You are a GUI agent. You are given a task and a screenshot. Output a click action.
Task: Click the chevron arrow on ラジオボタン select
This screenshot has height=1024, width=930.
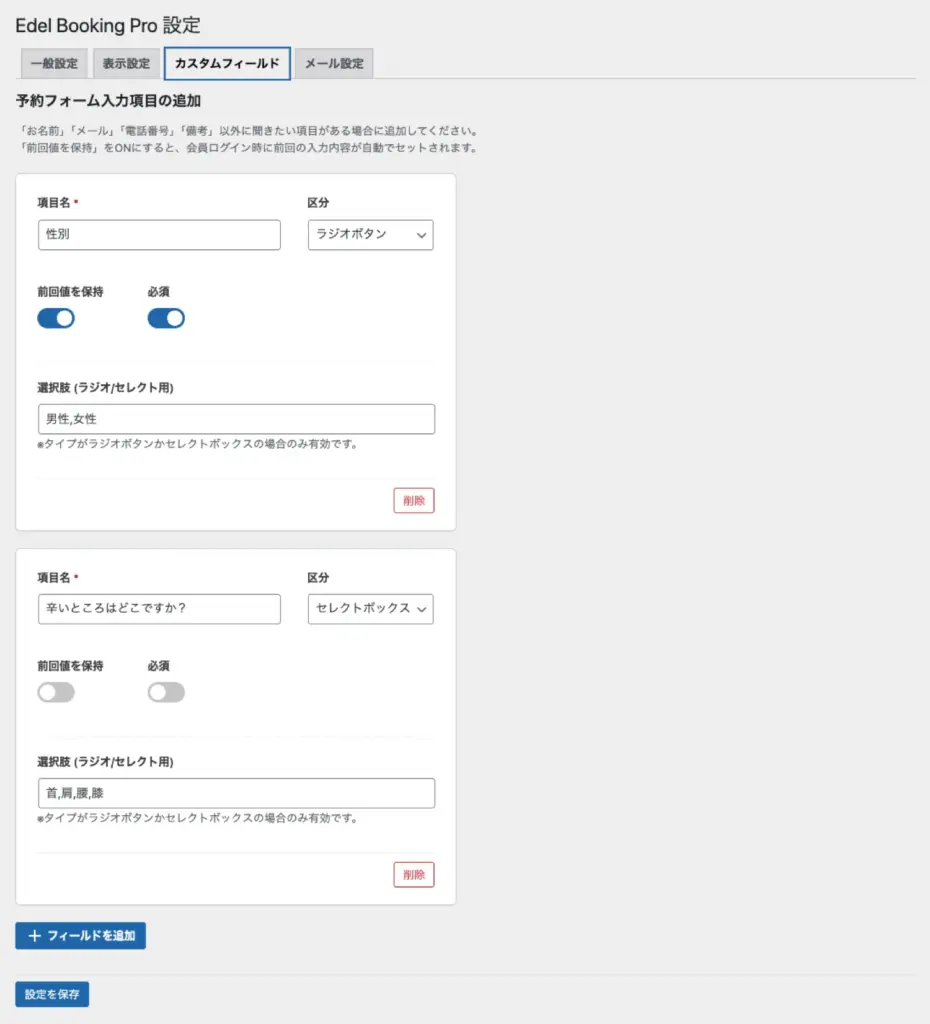pos(421,236)
